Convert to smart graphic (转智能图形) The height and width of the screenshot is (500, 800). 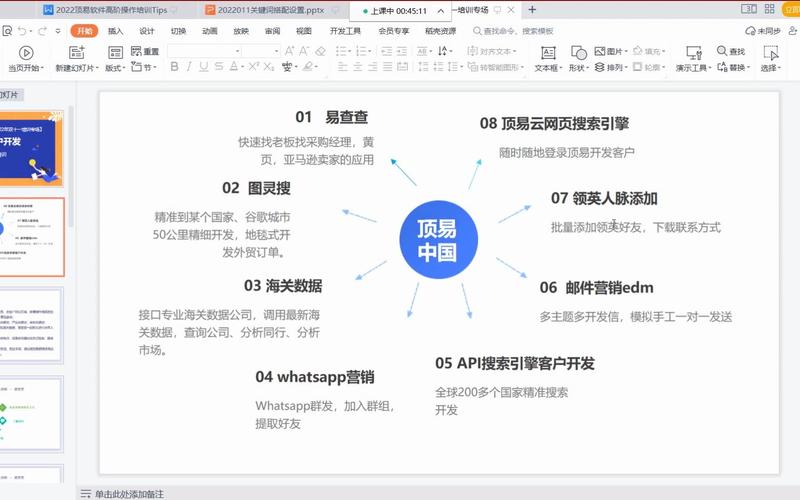(495, 67)
